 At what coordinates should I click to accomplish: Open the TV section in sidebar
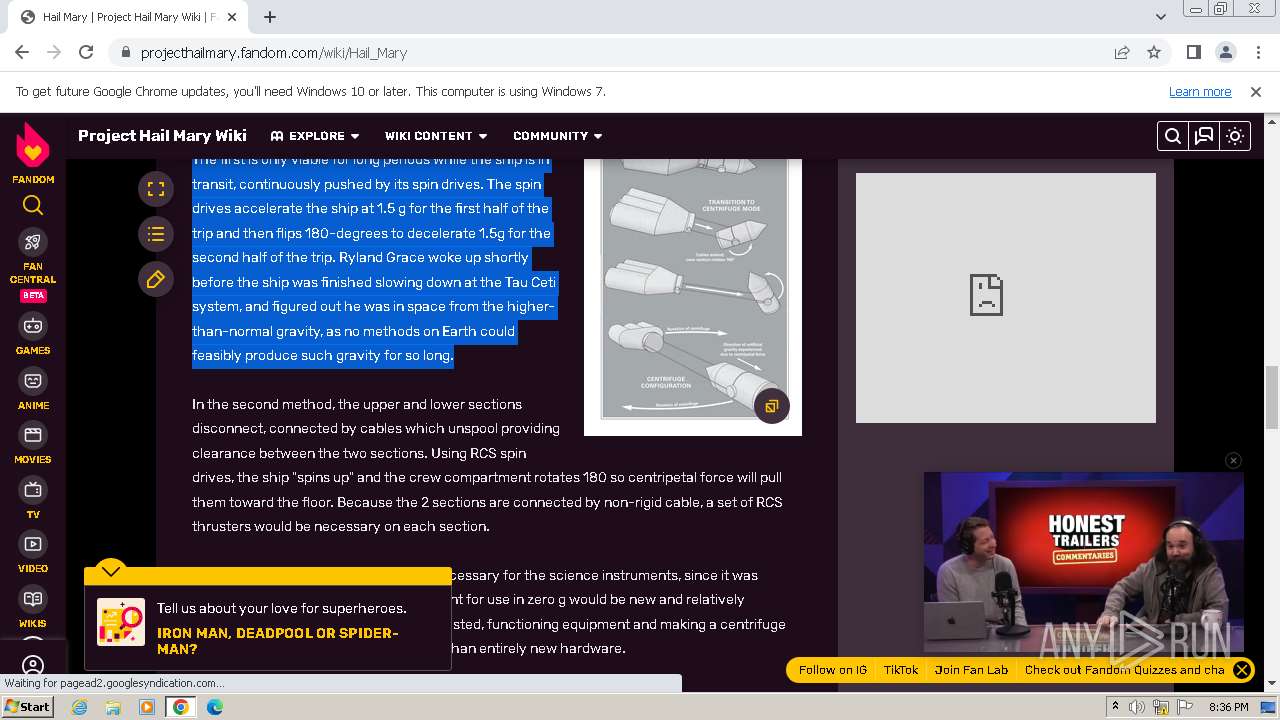pos(33,498)
